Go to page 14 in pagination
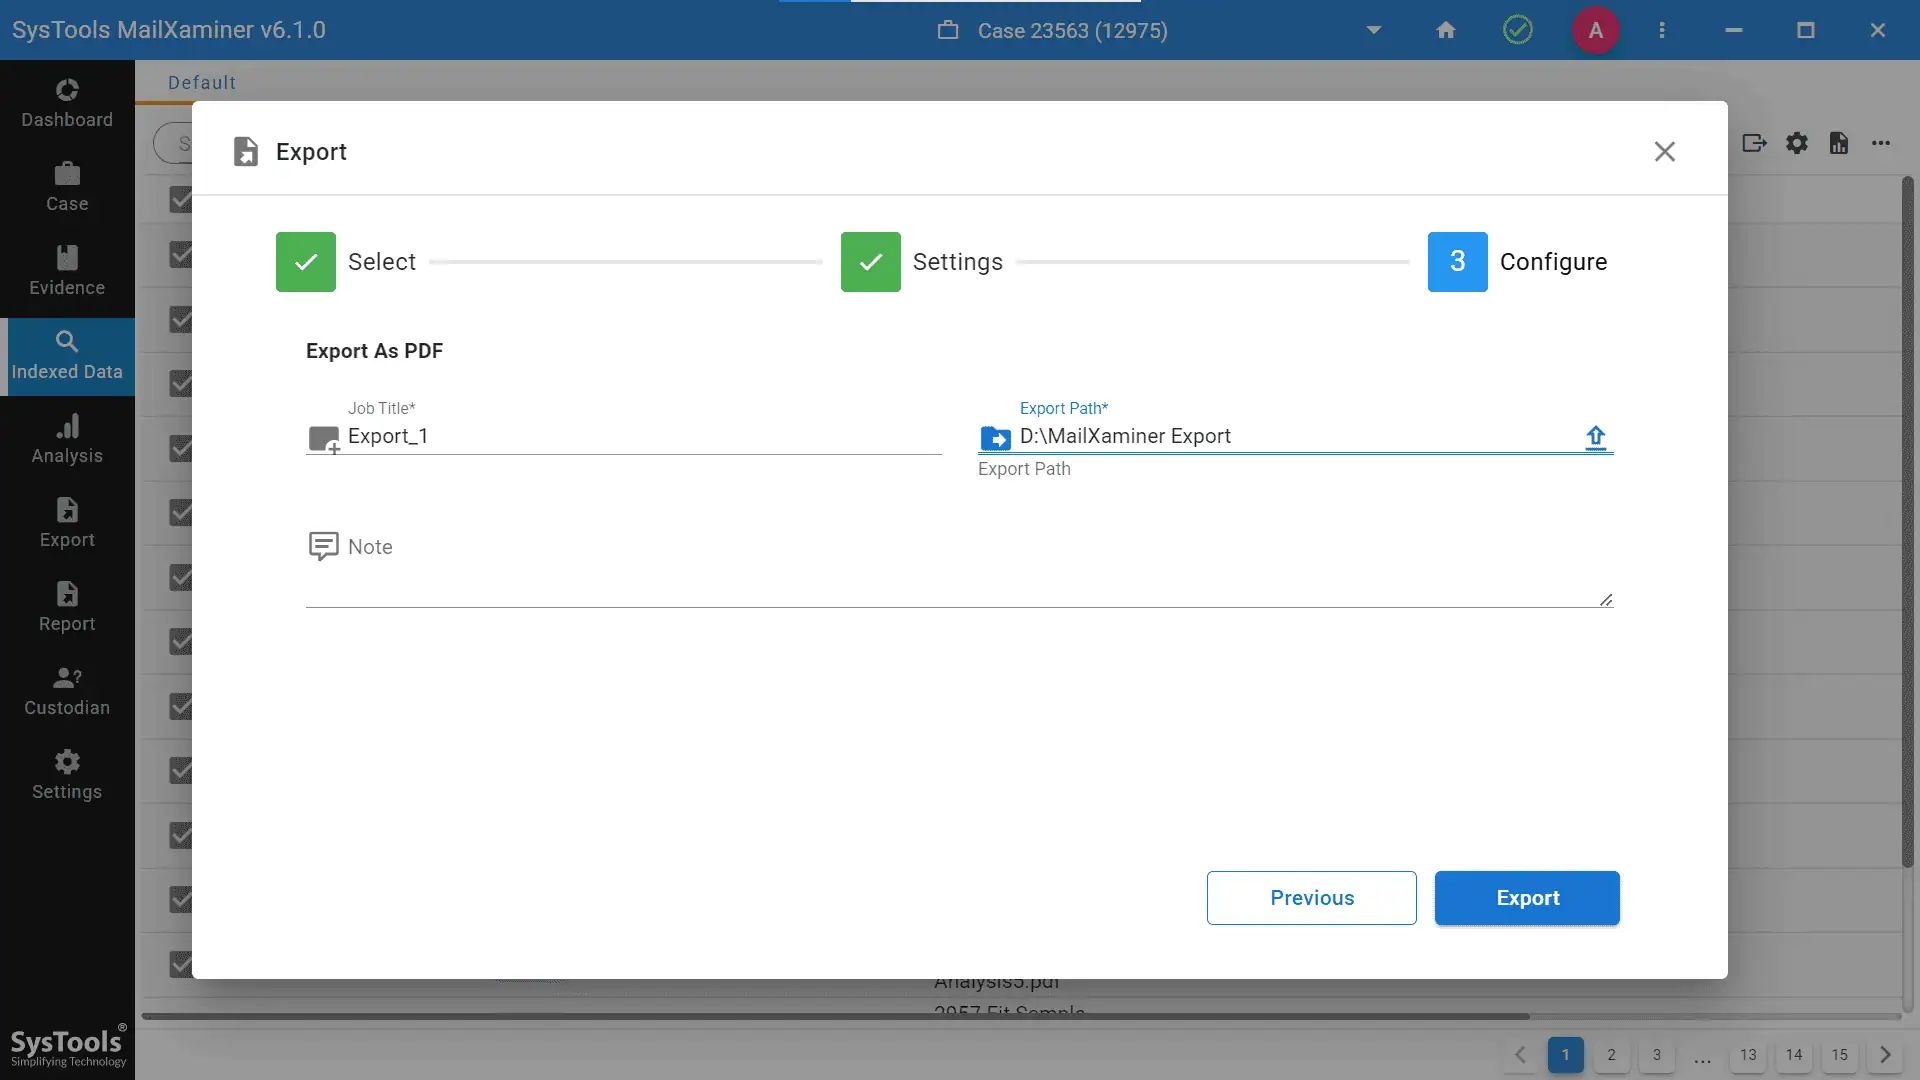The image size is (1920, 1080). (x=1794, y=1055)
